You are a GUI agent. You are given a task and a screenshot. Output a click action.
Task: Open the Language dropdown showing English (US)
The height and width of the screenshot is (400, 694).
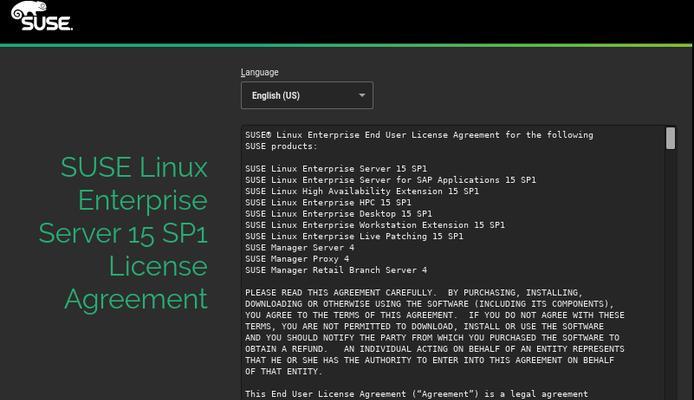point(307,95)
